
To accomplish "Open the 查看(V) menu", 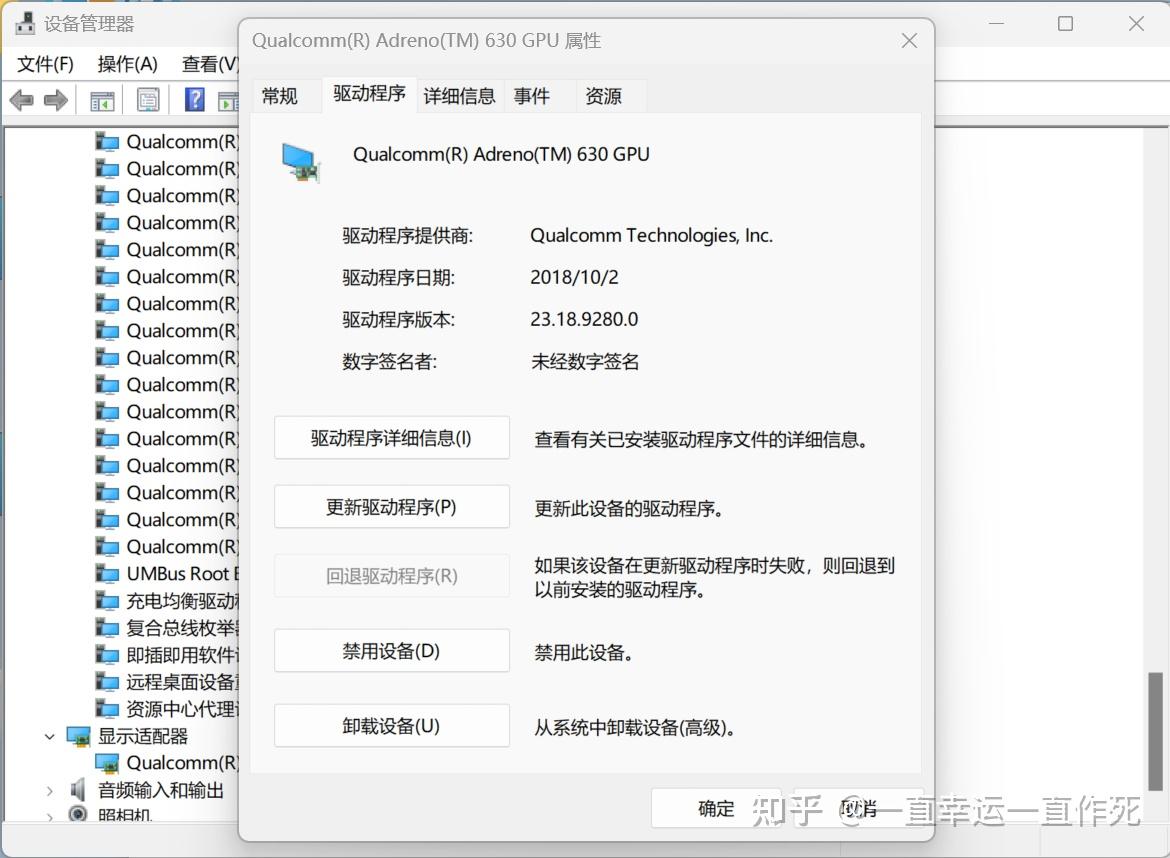I will (x=210, y=64).
